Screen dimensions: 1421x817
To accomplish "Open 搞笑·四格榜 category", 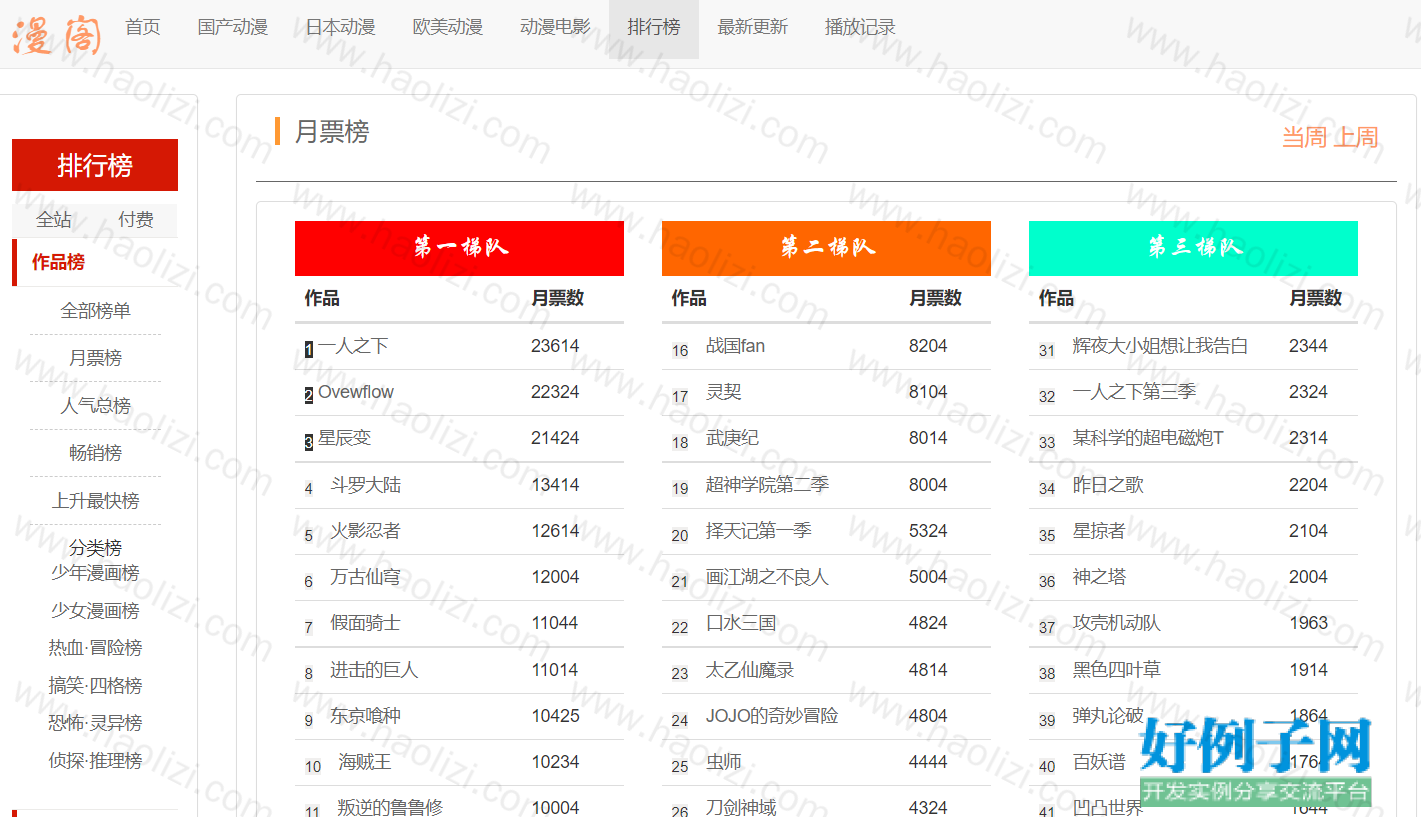I will pyautogui.click(x=95, y=686).
